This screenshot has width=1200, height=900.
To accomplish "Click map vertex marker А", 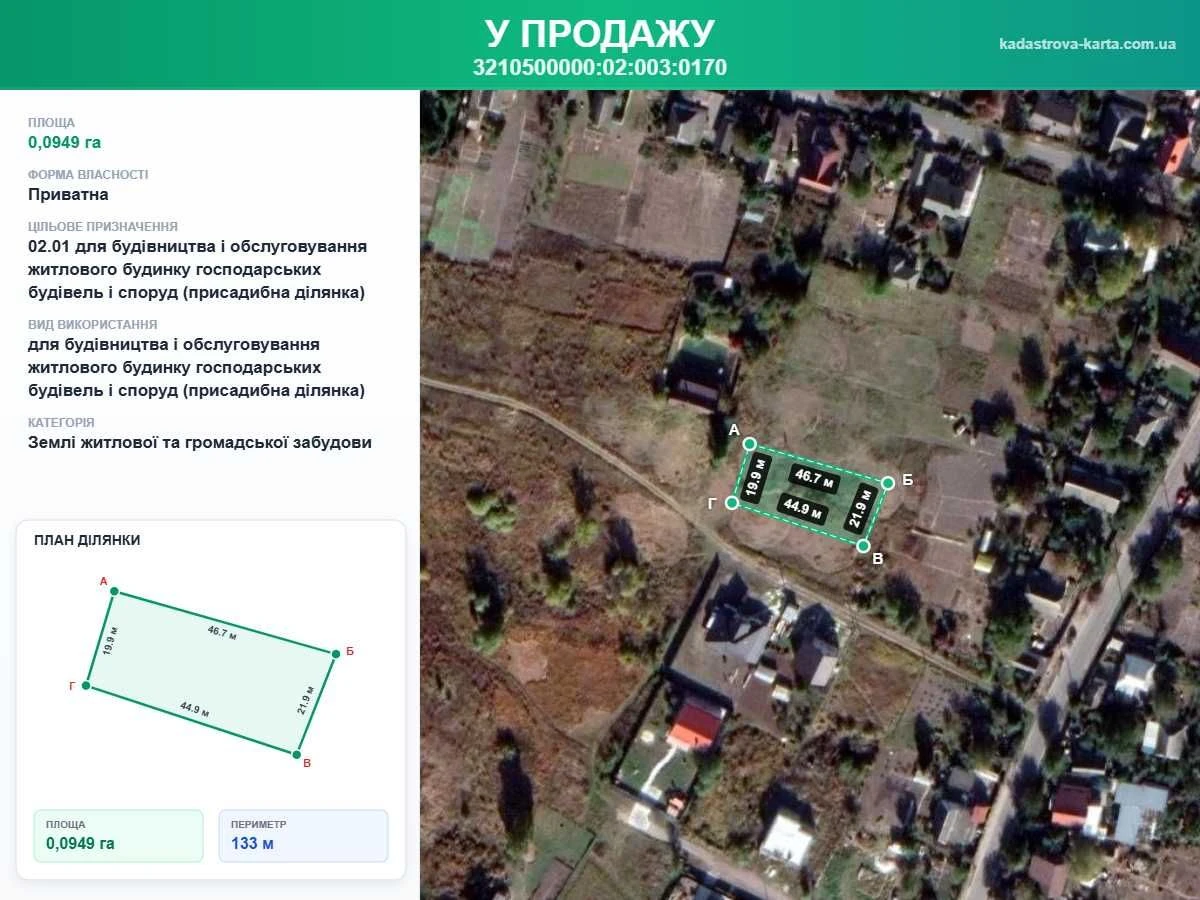I will click(x=749, y=444).
